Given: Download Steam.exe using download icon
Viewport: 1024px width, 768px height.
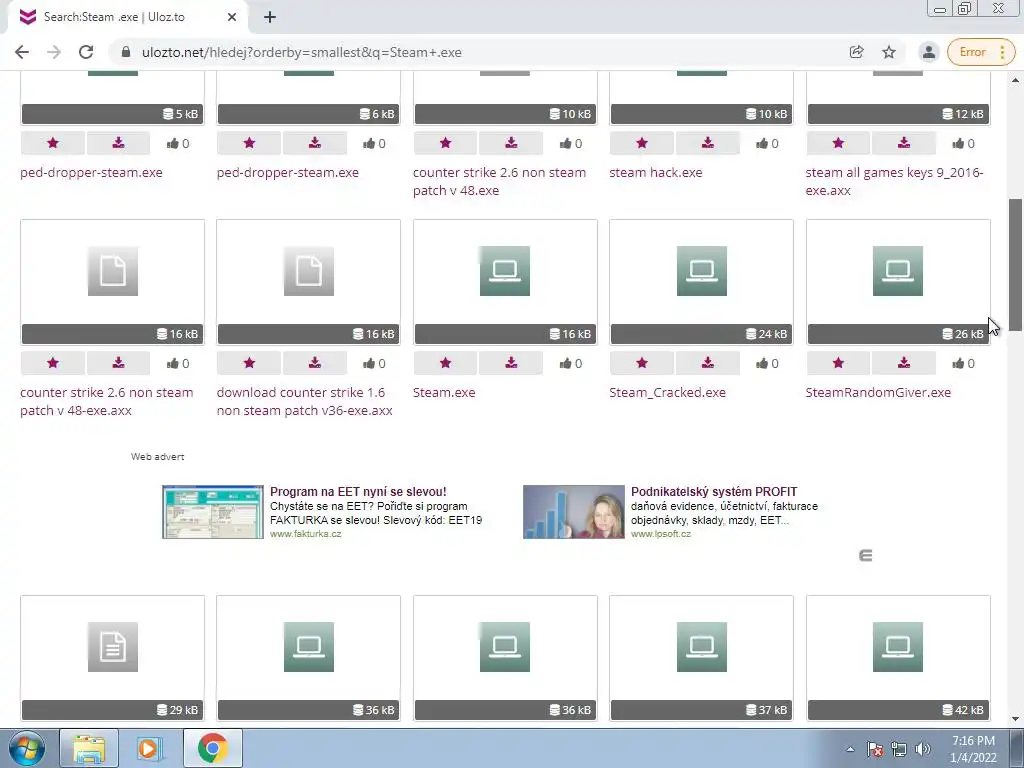Looking at the screenshot, I should pos(511,363).
